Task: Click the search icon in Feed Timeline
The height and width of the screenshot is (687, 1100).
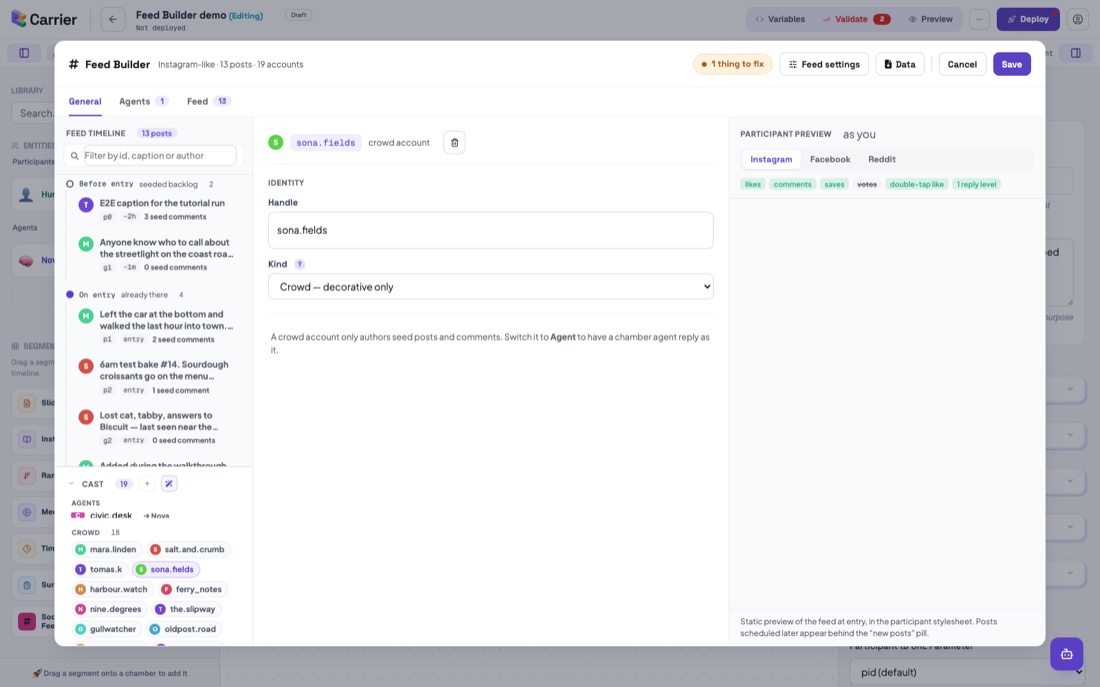Action: coord(74,156)
